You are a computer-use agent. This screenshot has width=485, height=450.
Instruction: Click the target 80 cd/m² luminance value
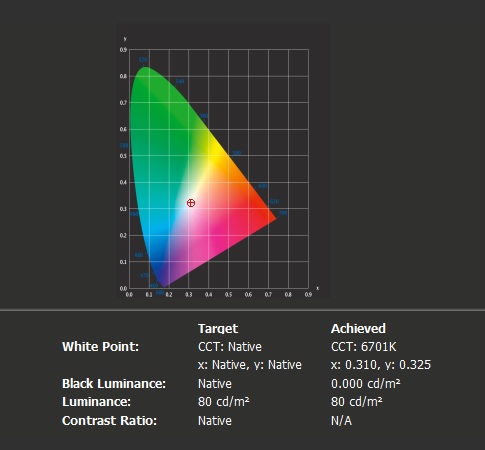[x=224, y=402]
